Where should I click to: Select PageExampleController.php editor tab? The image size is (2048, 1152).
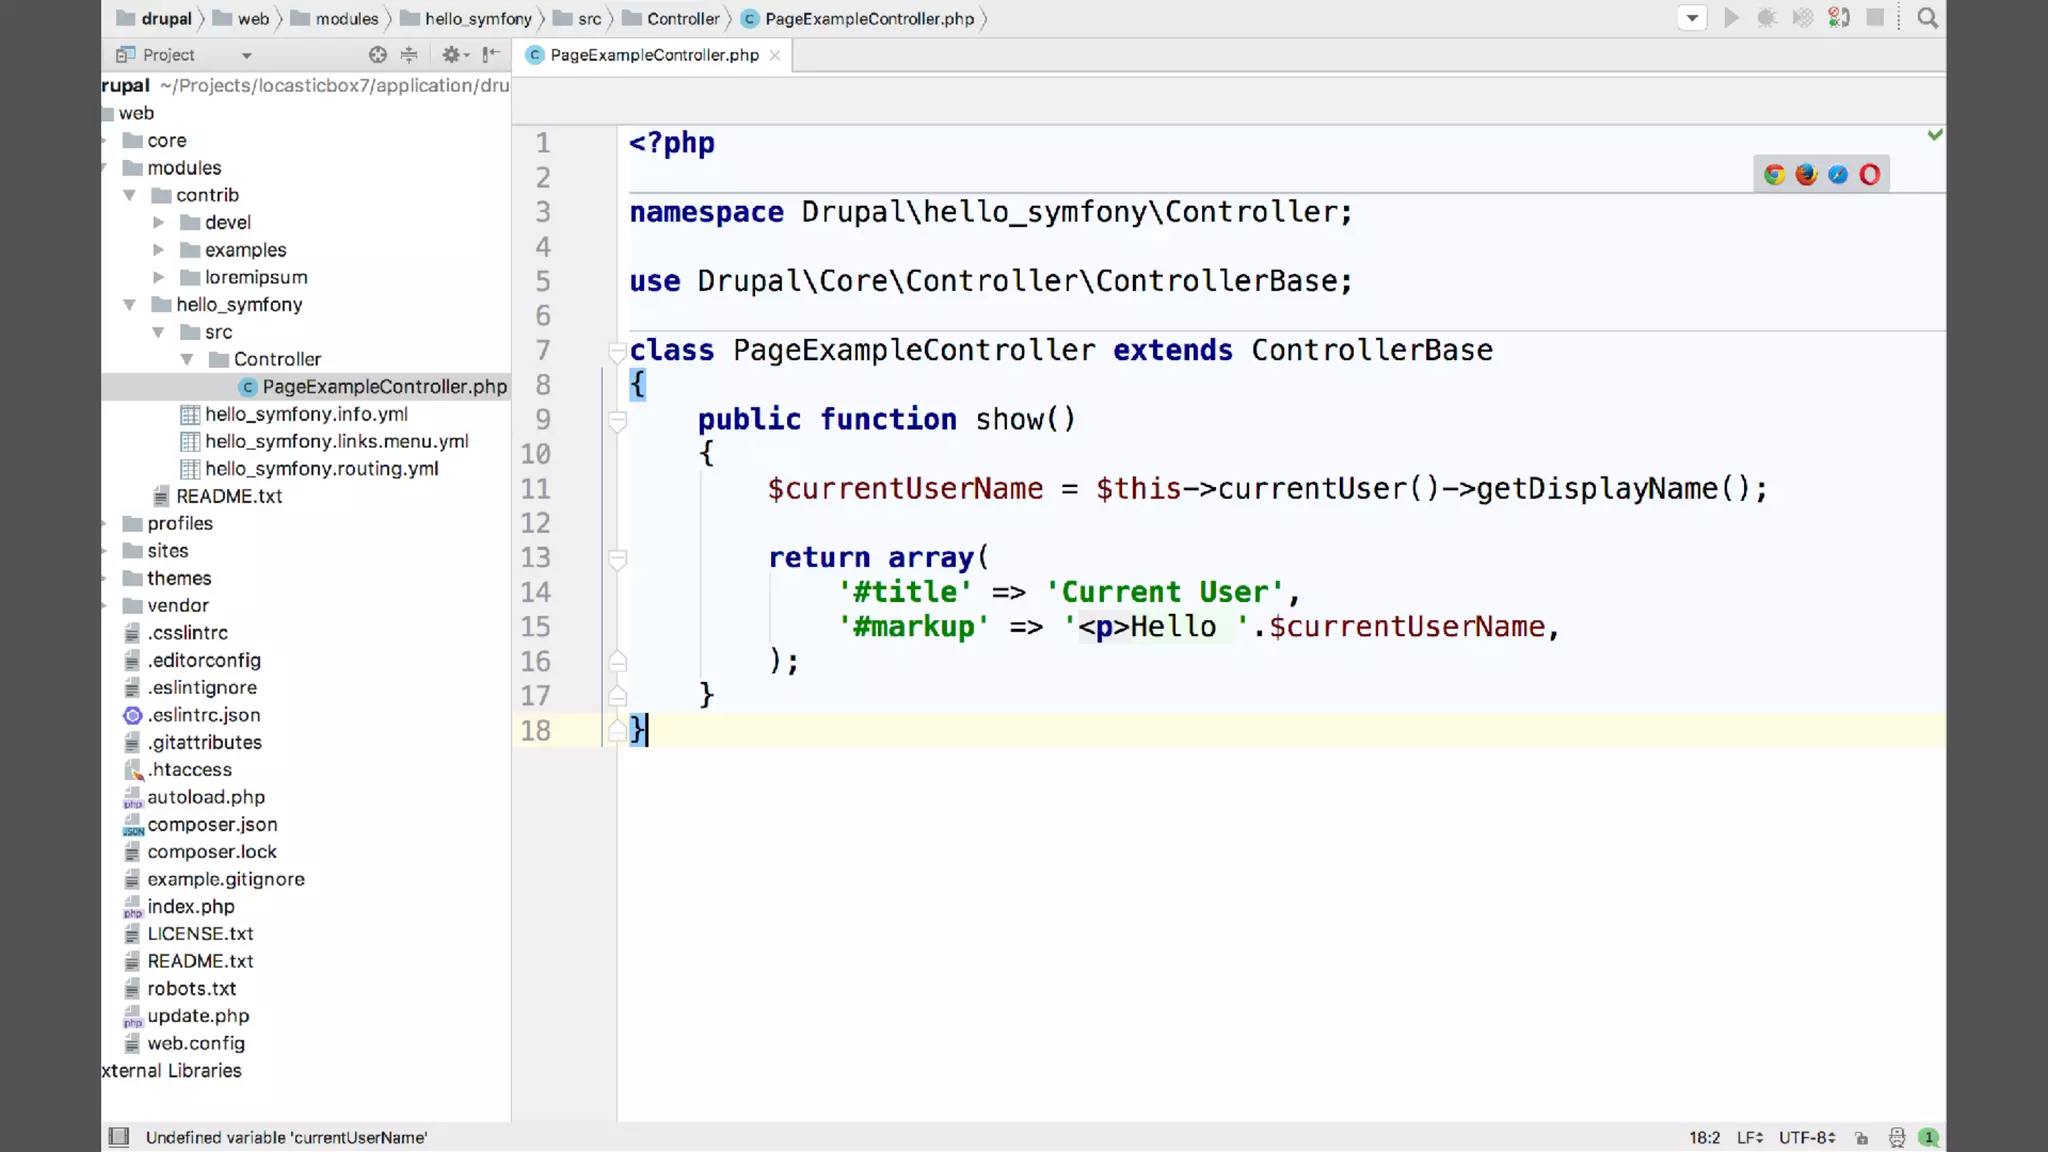[654, 55]
